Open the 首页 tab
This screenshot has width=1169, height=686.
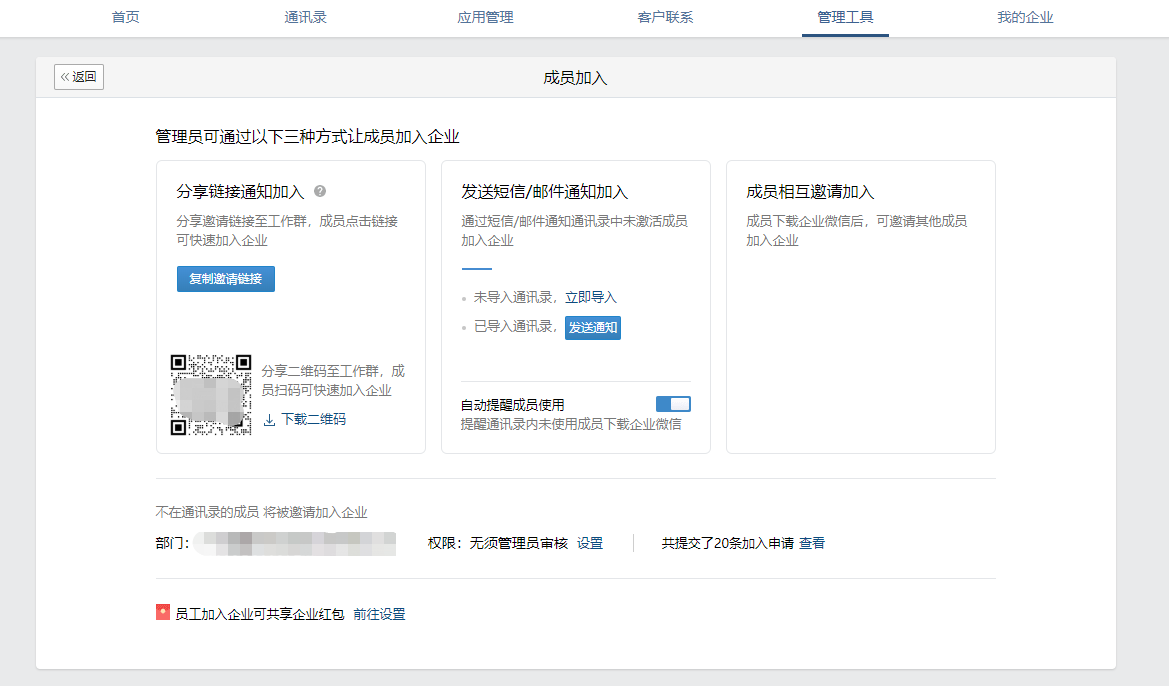[126, 18]
